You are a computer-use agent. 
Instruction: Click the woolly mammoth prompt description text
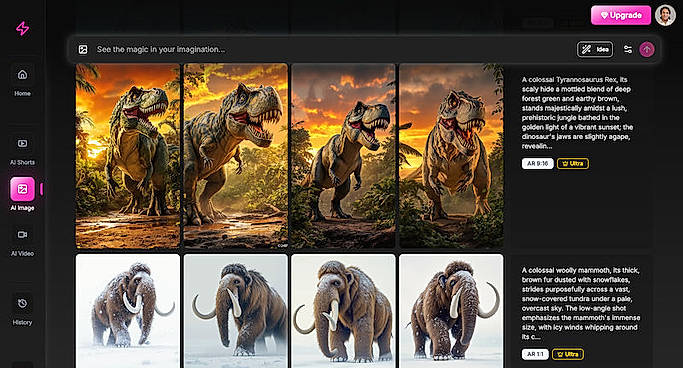click(581, 304)
